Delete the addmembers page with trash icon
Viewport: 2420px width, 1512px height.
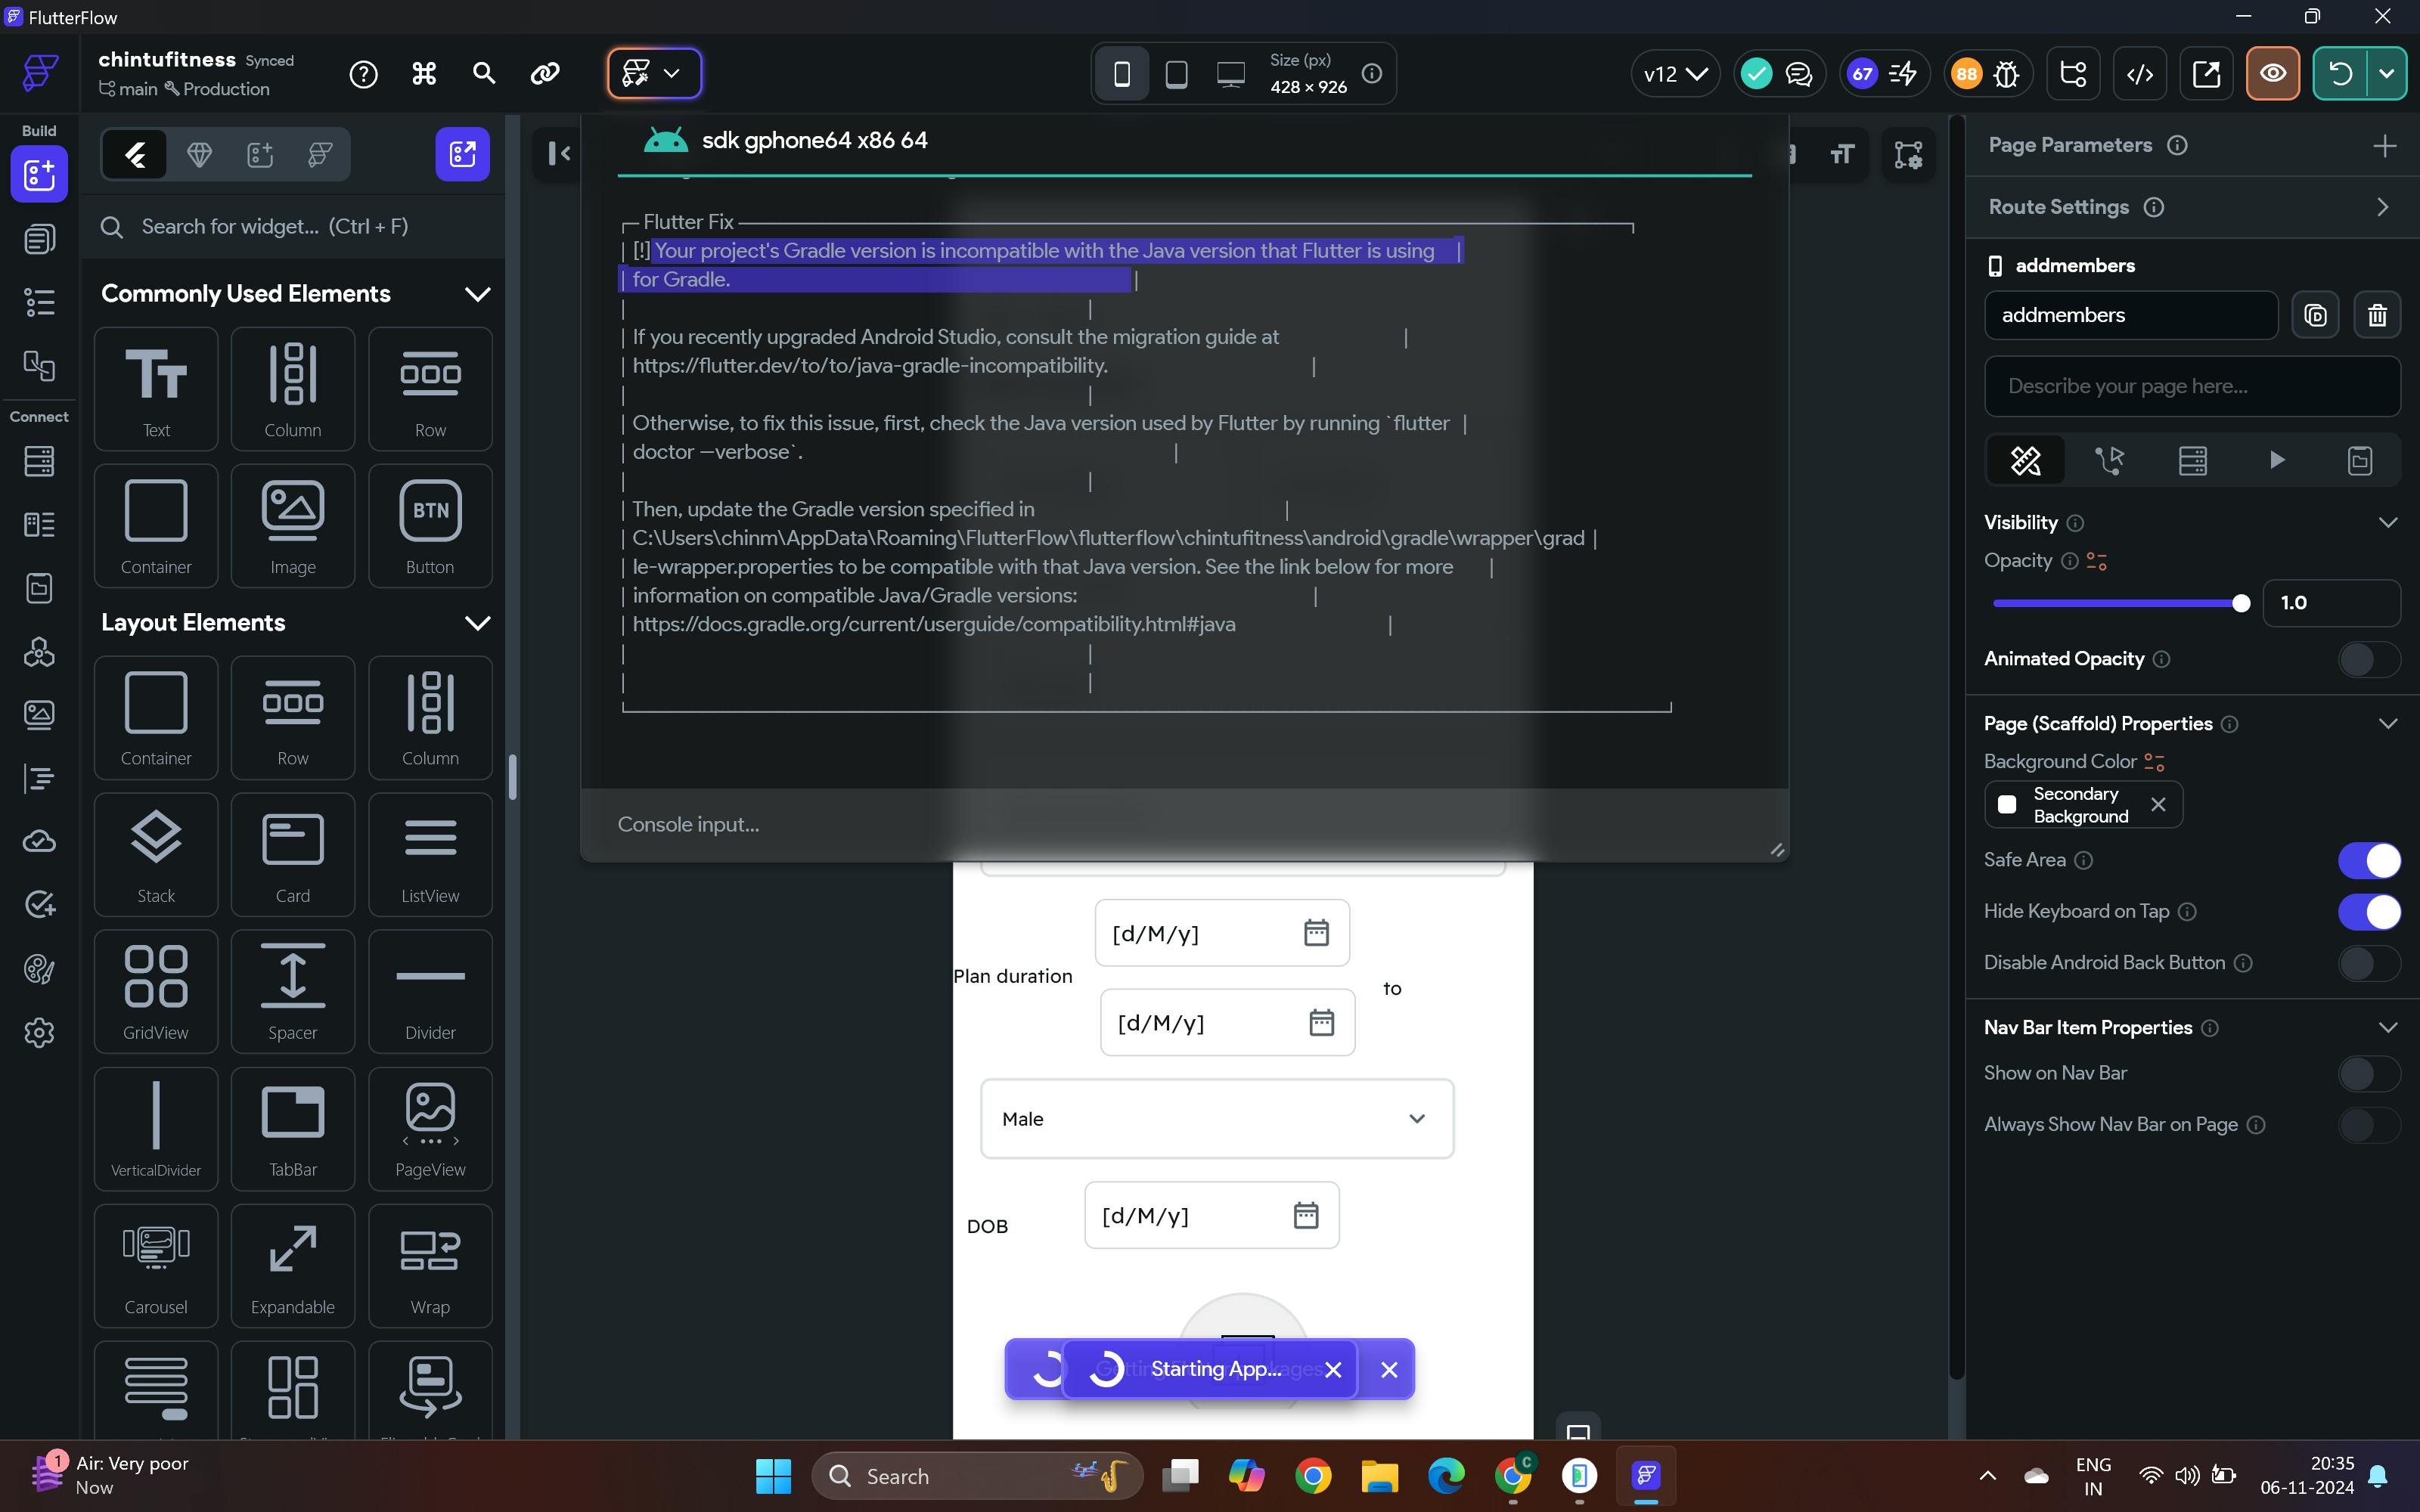pos(2377,316)
